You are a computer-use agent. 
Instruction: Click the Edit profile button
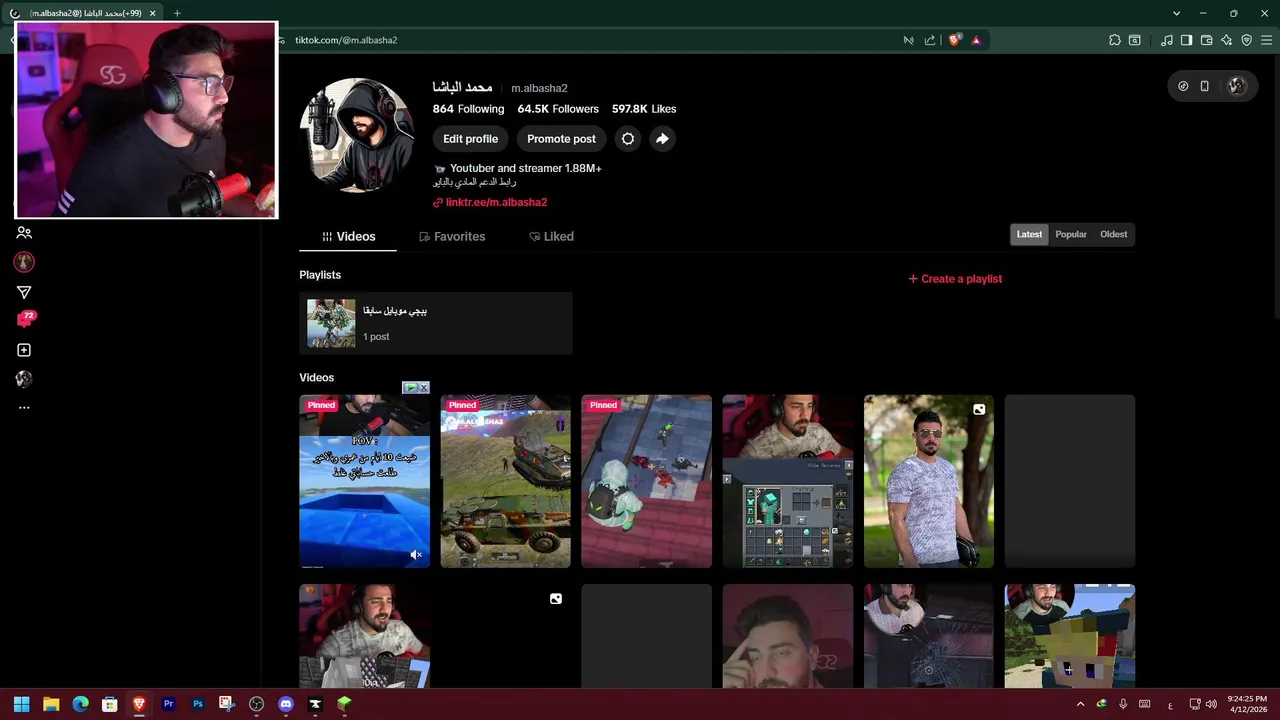[470, 139]
